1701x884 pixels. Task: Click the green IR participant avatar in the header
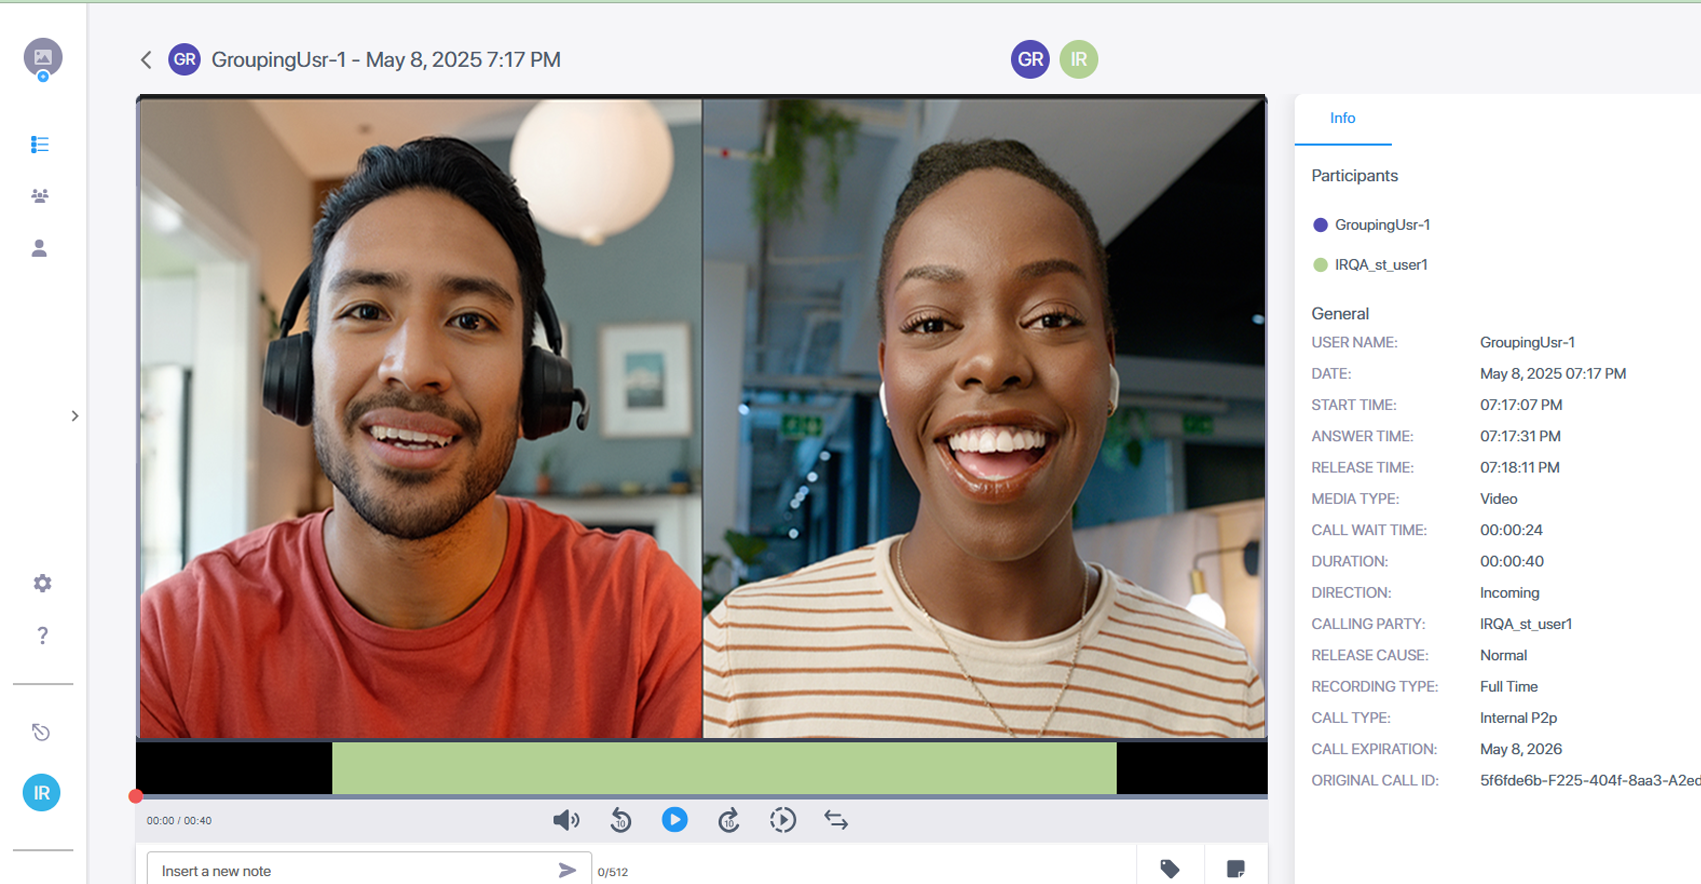coord(1078,60)
